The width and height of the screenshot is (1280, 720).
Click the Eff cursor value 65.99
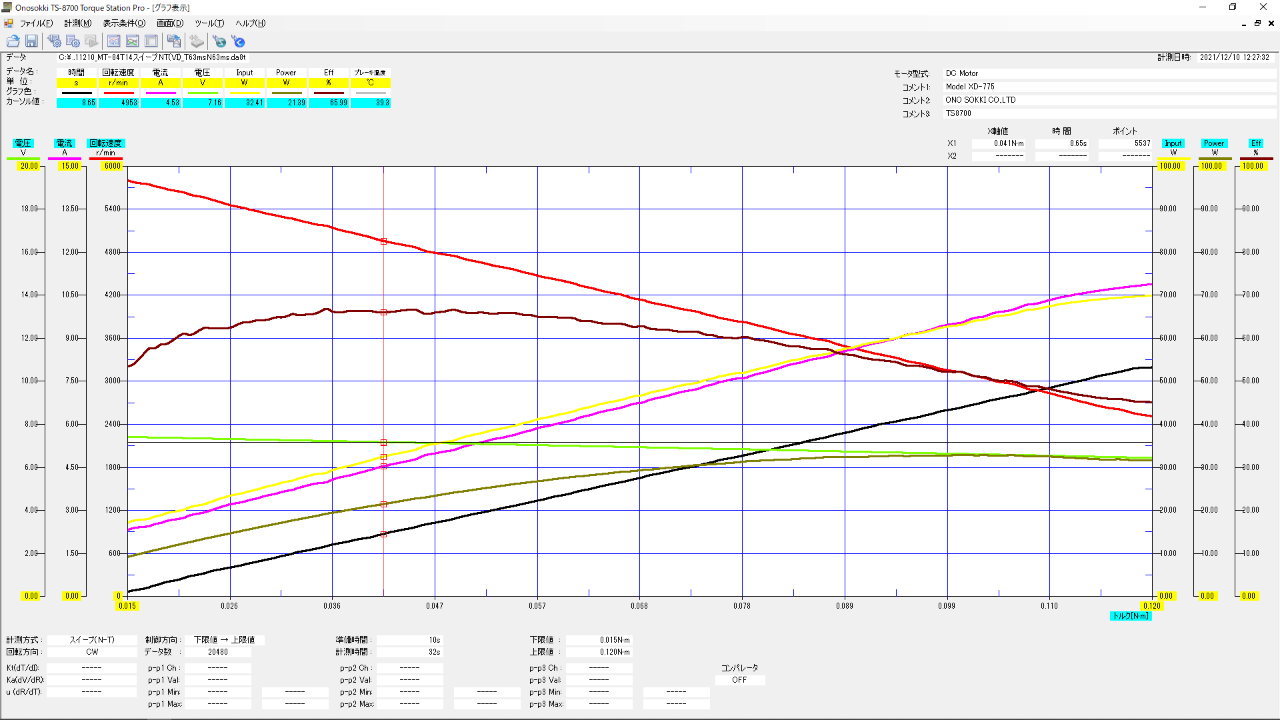pos(328,103)
